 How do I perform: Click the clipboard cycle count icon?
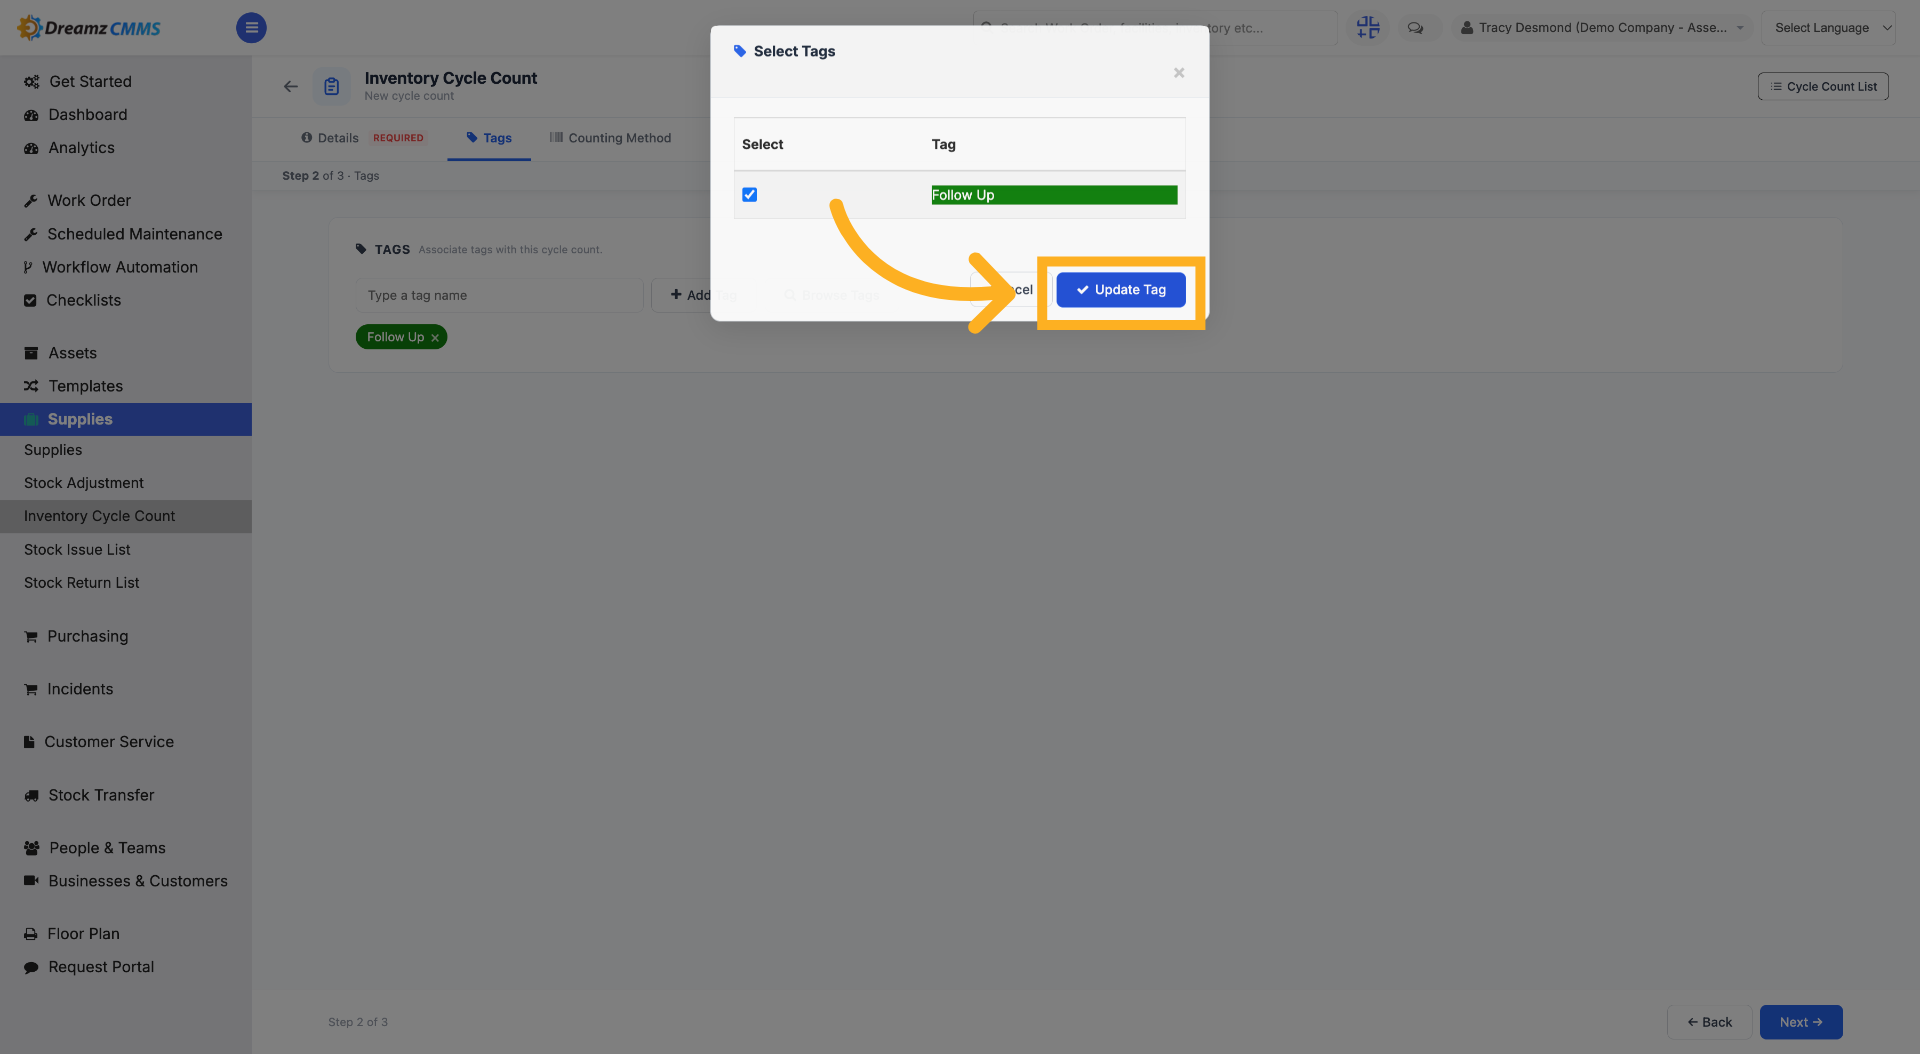click(332, 87)
